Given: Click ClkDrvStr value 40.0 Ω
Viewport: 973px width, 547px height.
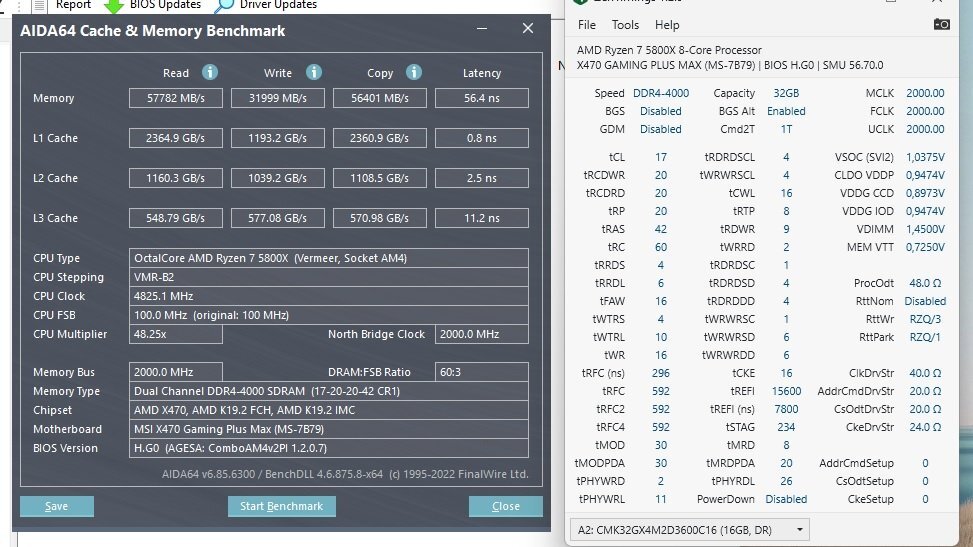Looking at the screenshot, I should (x=925, y=373).
